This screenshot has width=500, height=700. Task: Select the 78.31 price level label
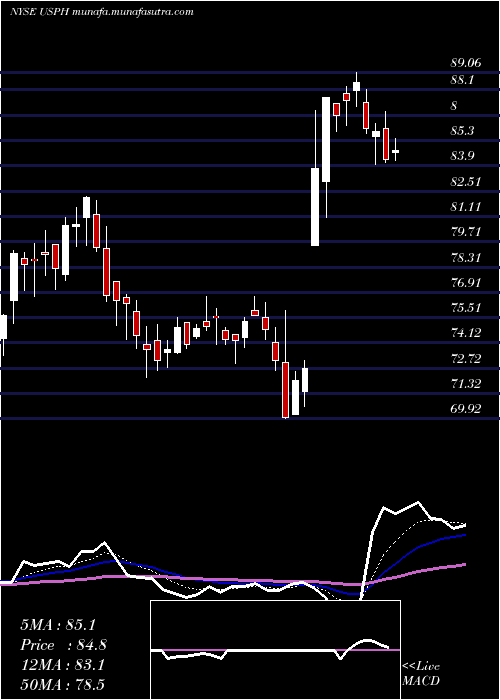pos(466,258)
